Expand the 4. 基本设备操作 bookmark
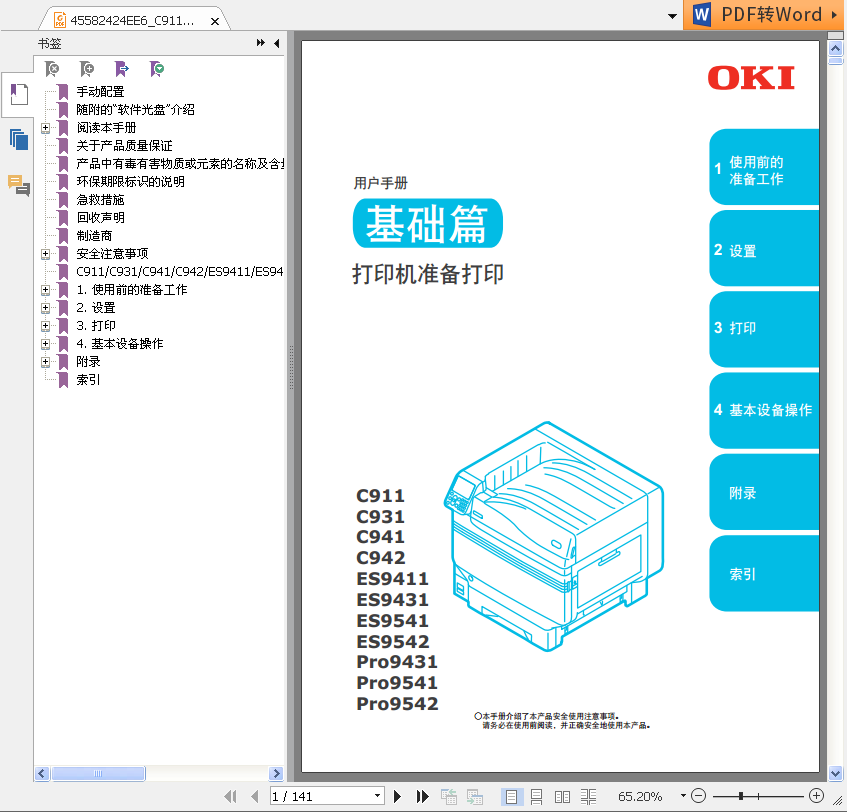 pos(45,344)
